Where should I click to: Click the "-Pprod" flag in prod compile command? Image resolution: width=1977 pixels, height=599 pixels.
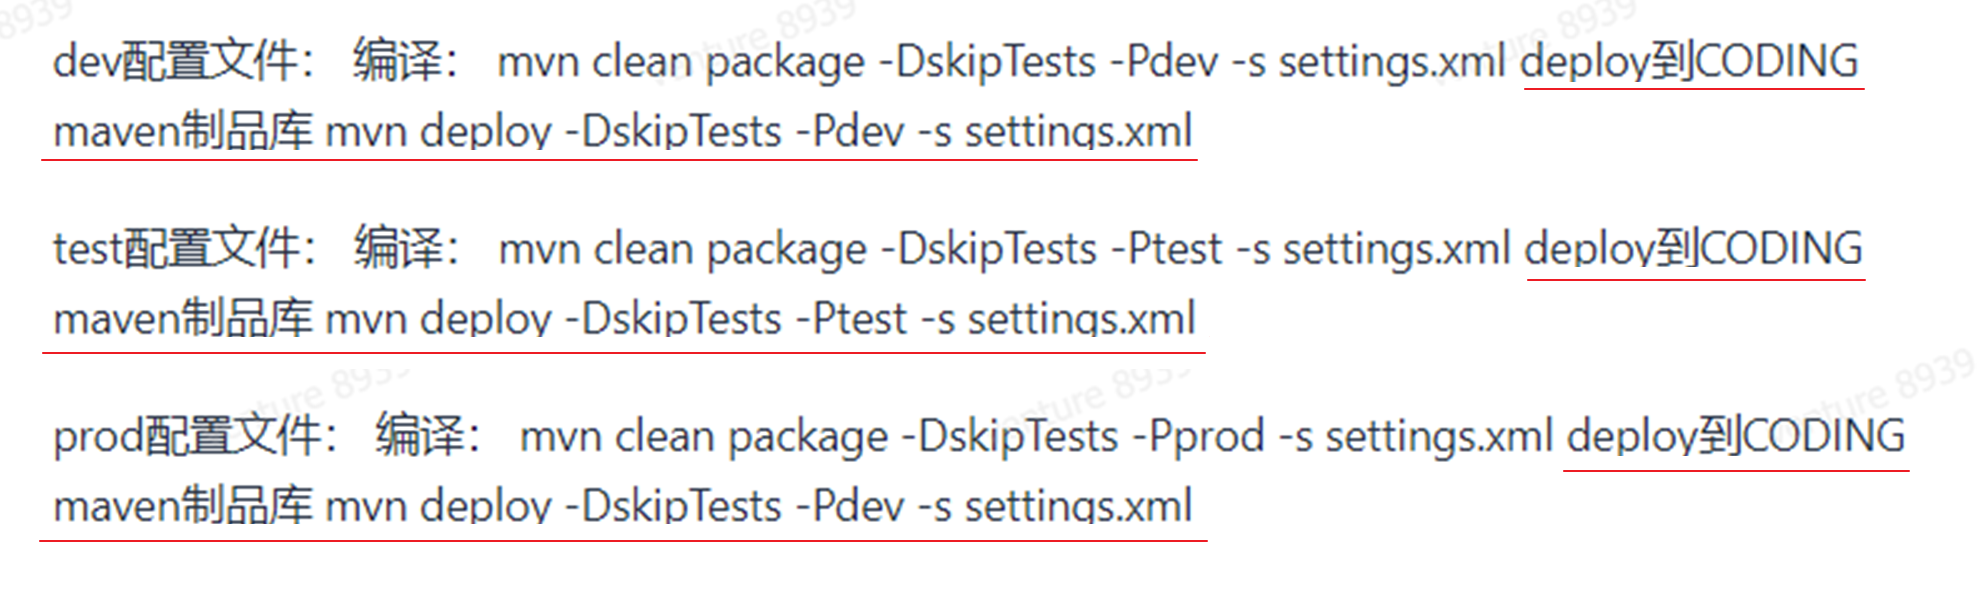pos(1199,437)
